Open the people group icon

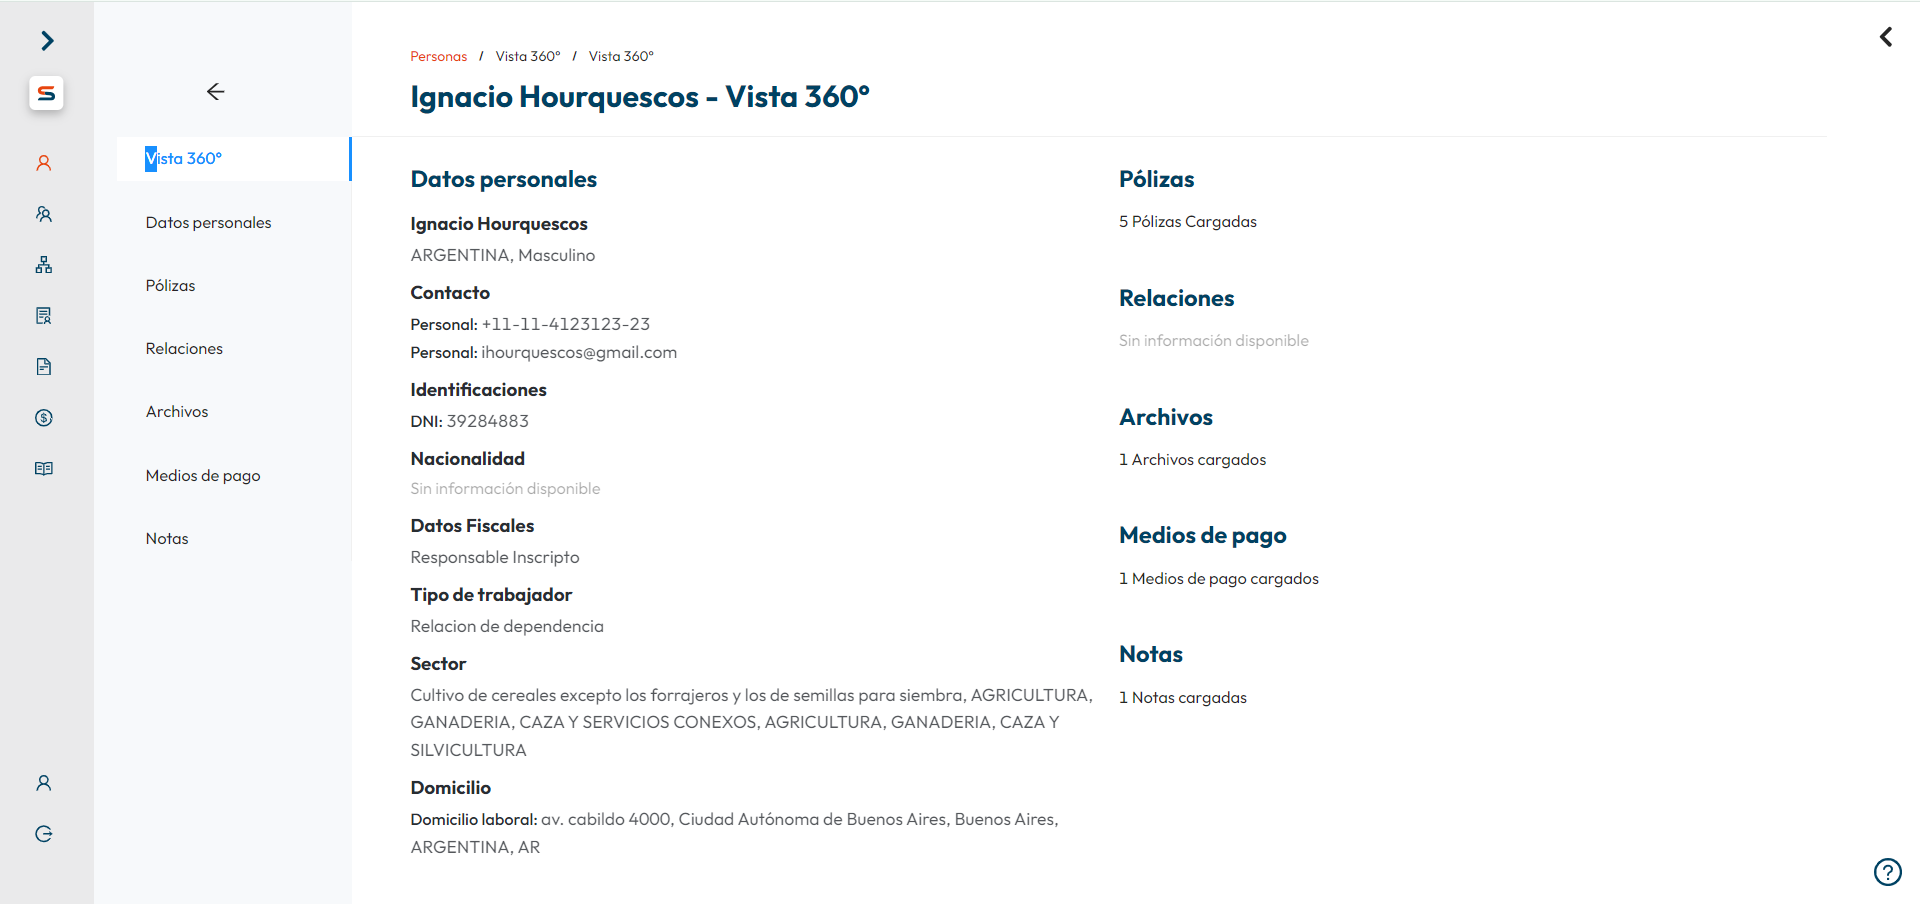(x=44, y=214)
